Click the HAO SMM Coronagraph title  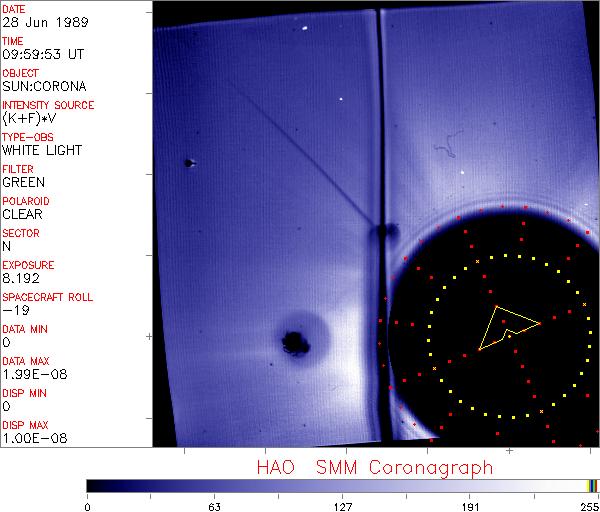click(374, 467)
